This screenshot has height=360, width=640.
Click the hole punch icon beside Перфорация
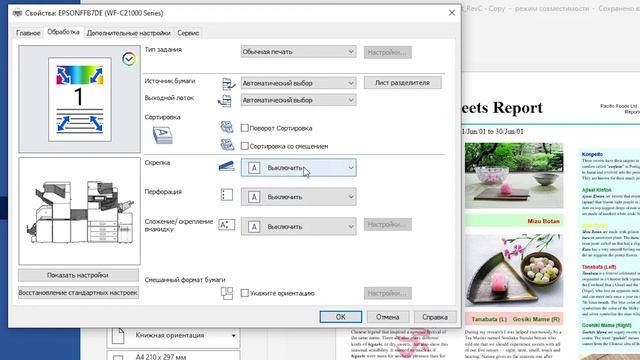[x=227, y=195]
